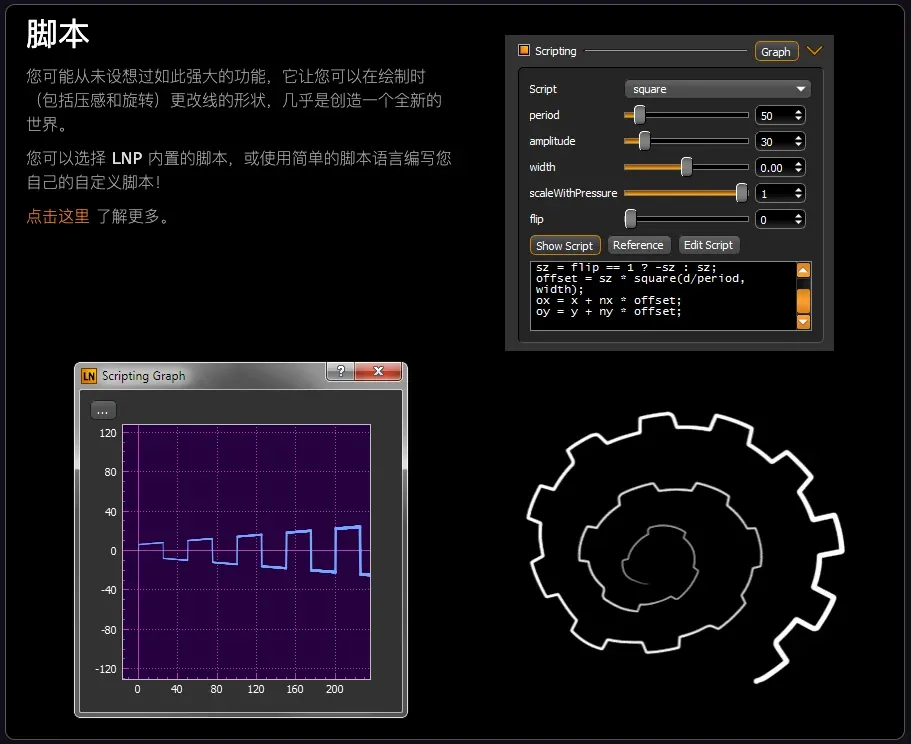Image resolution: width=911 pixels, height=744 pixels.
Task: Click the 'Script' label in Scripting panel
Action: [543, 89]
